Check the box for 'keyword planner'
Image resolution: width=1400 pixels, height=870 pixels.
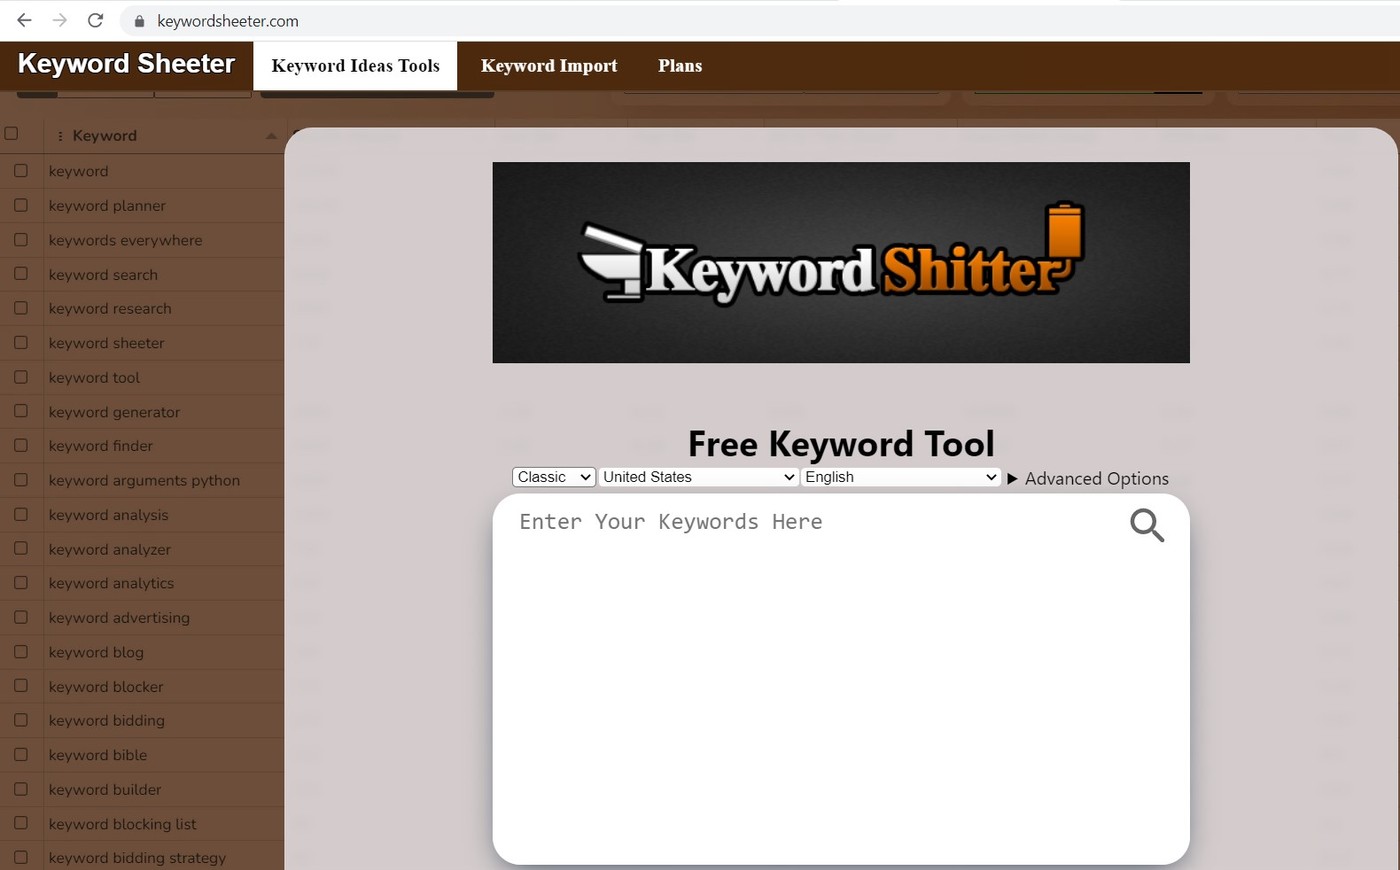tap(21, 205)
